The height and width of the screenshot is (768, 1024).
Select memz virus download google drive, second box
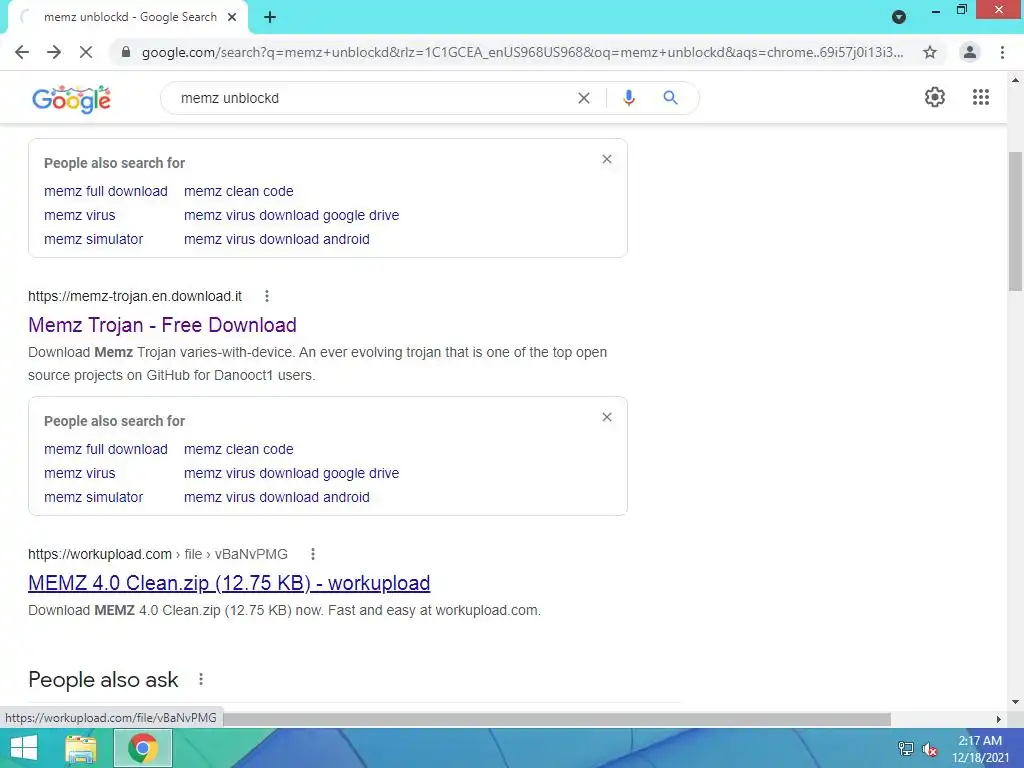291,473
